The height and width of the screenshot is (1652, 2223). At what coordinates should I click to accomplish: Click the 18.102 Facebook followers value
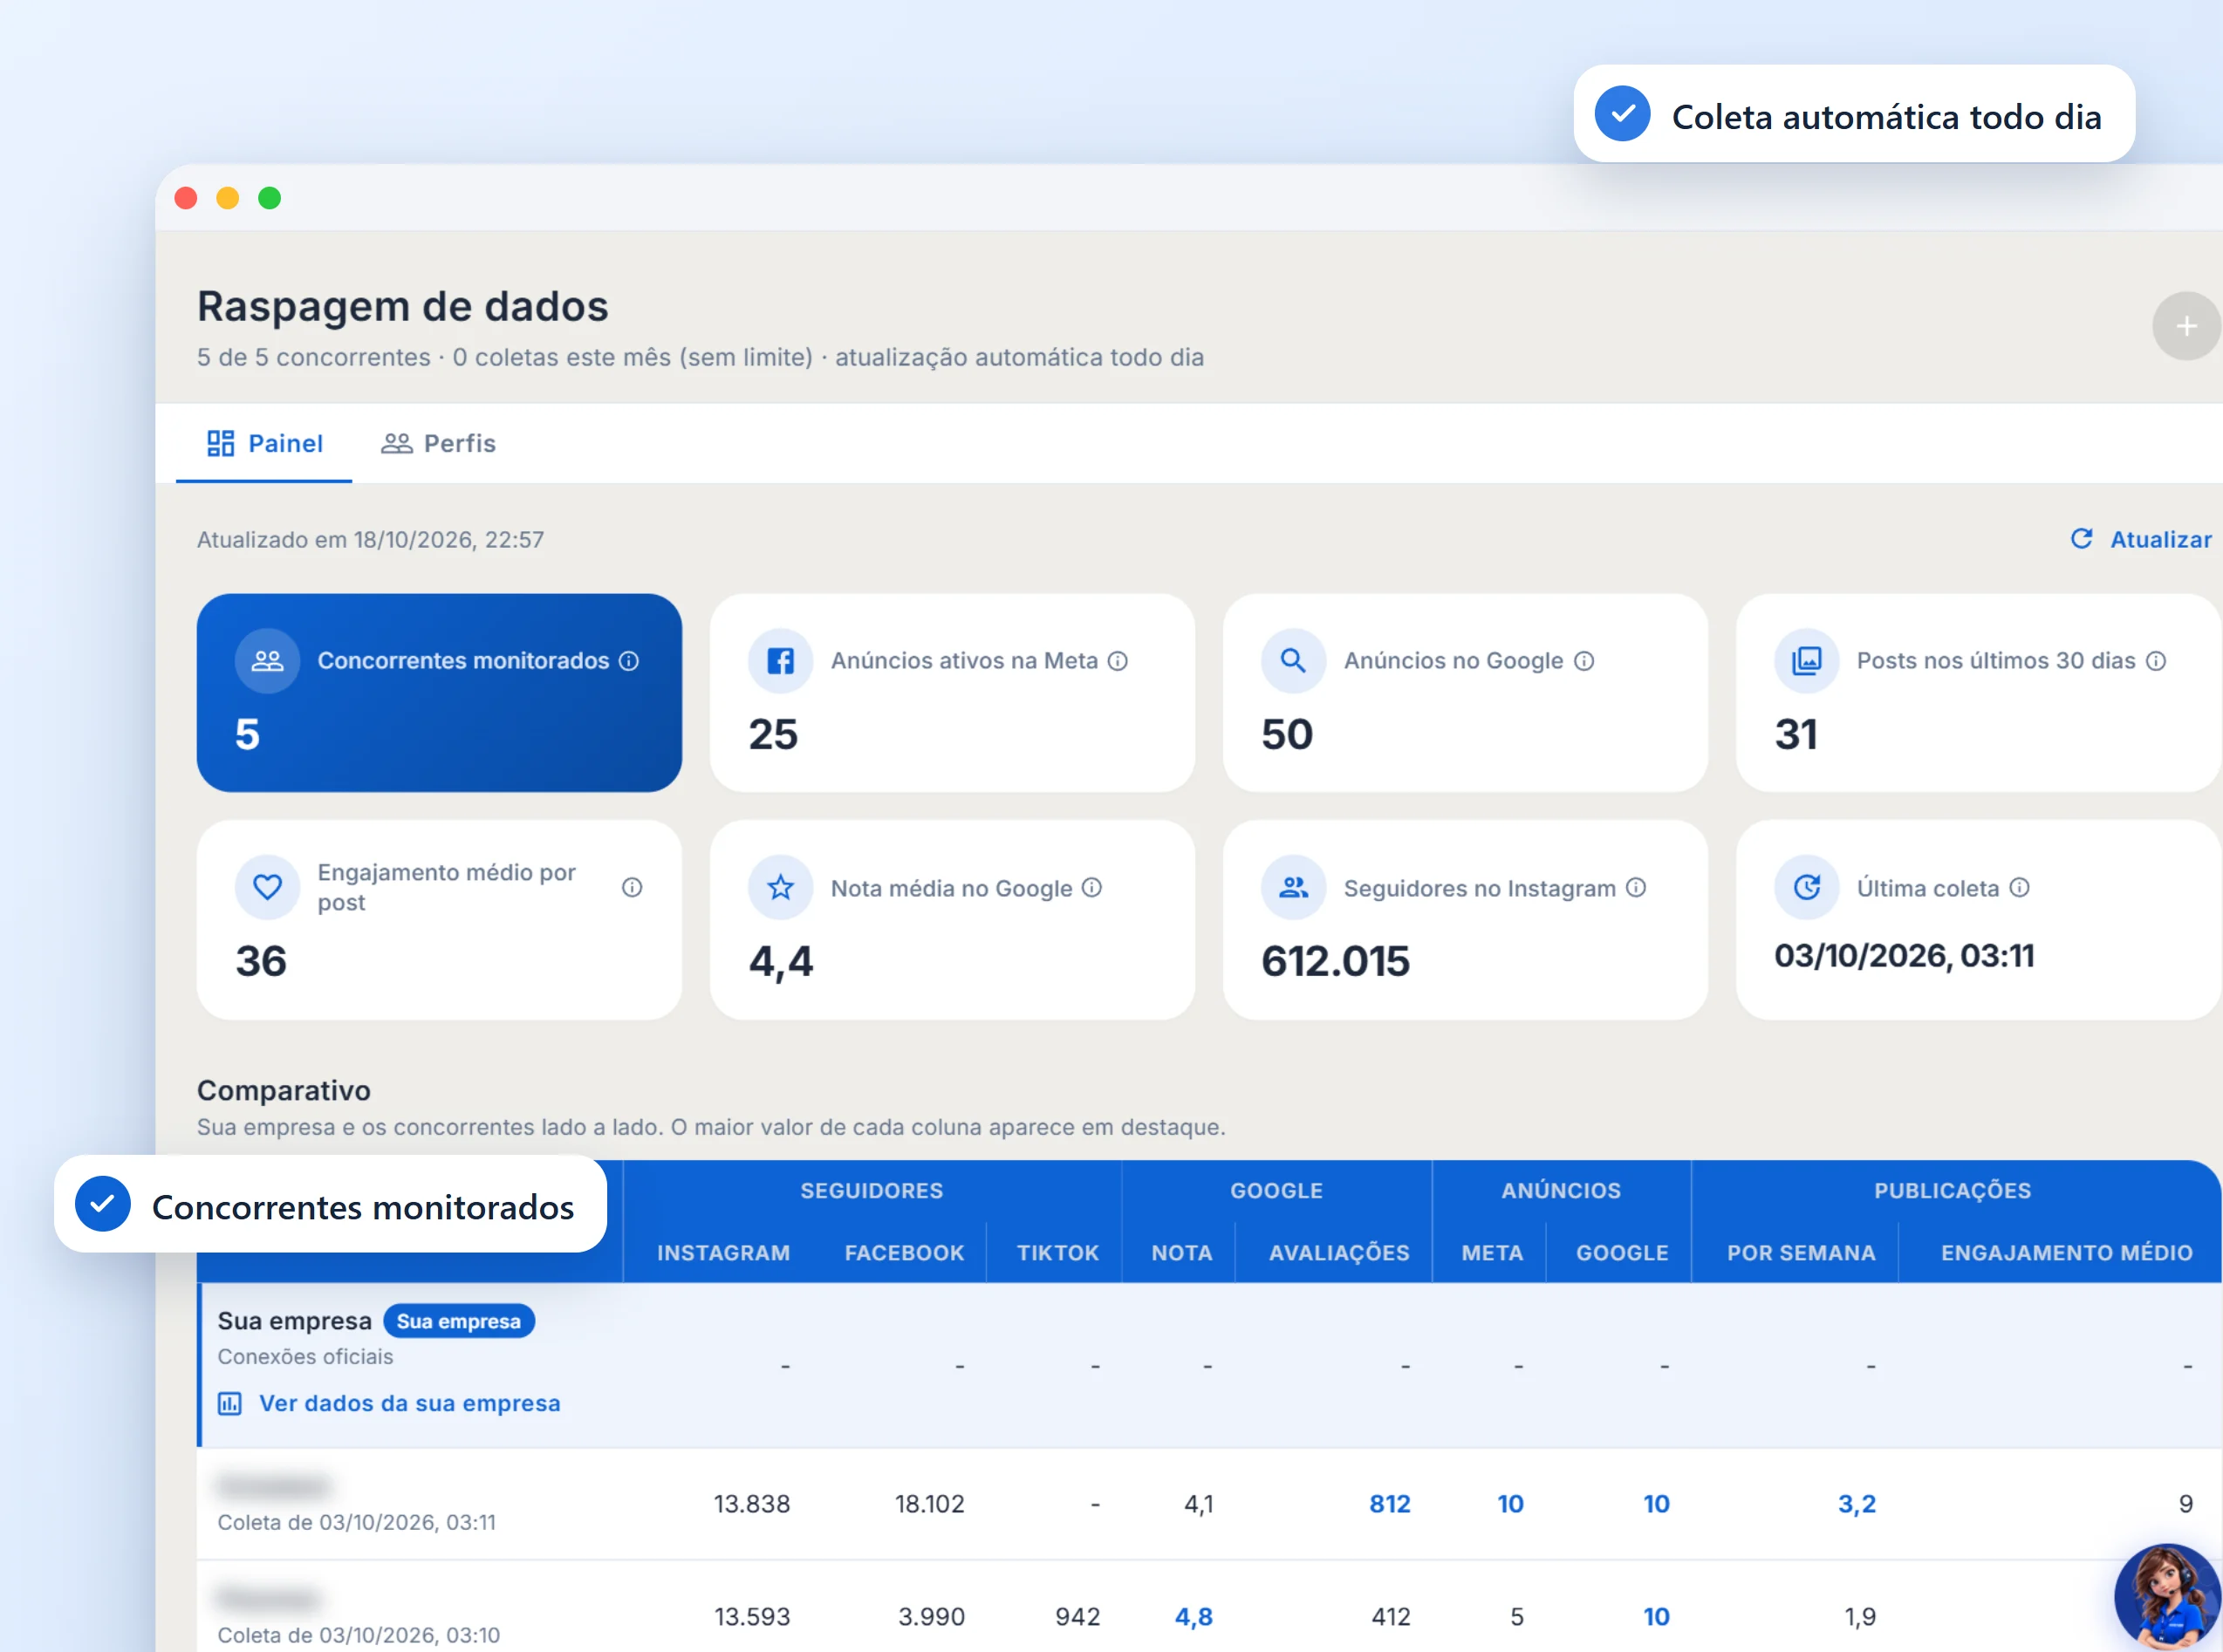(929, 1504)
